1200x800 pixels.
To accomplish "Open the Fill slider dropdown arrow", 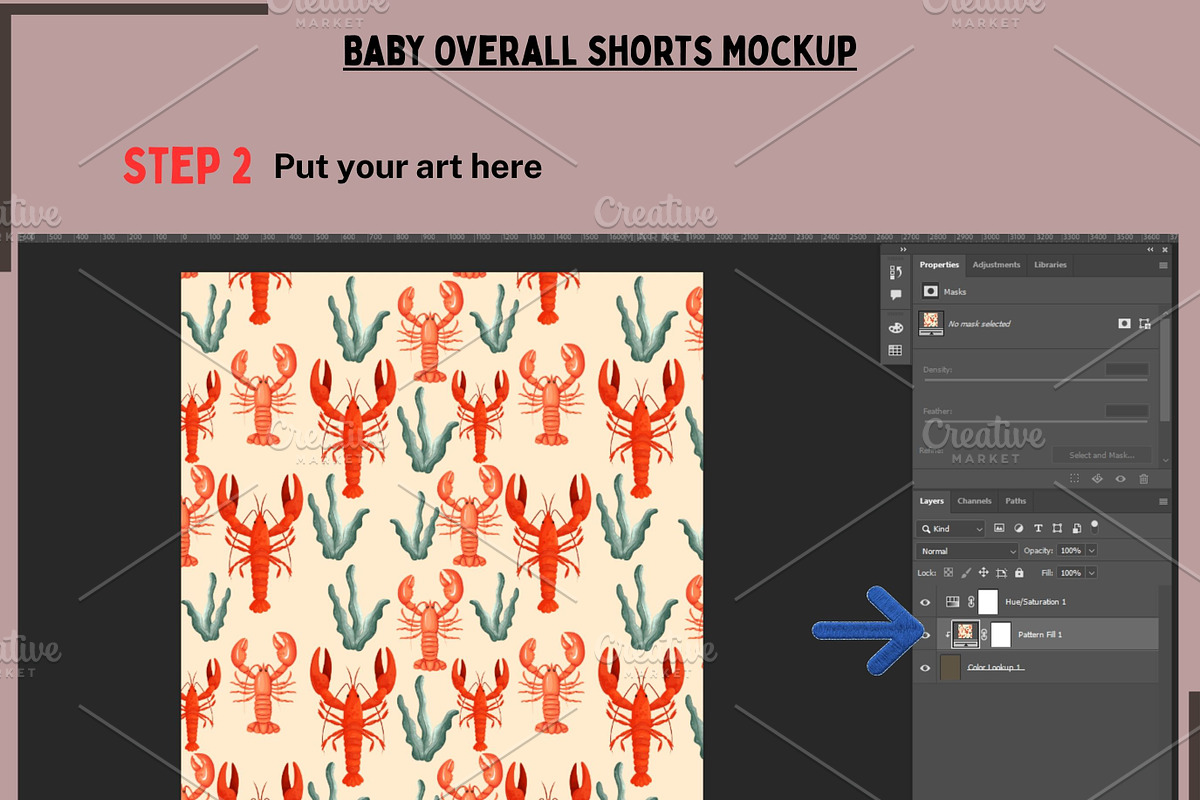I will tap(1091, 573).
